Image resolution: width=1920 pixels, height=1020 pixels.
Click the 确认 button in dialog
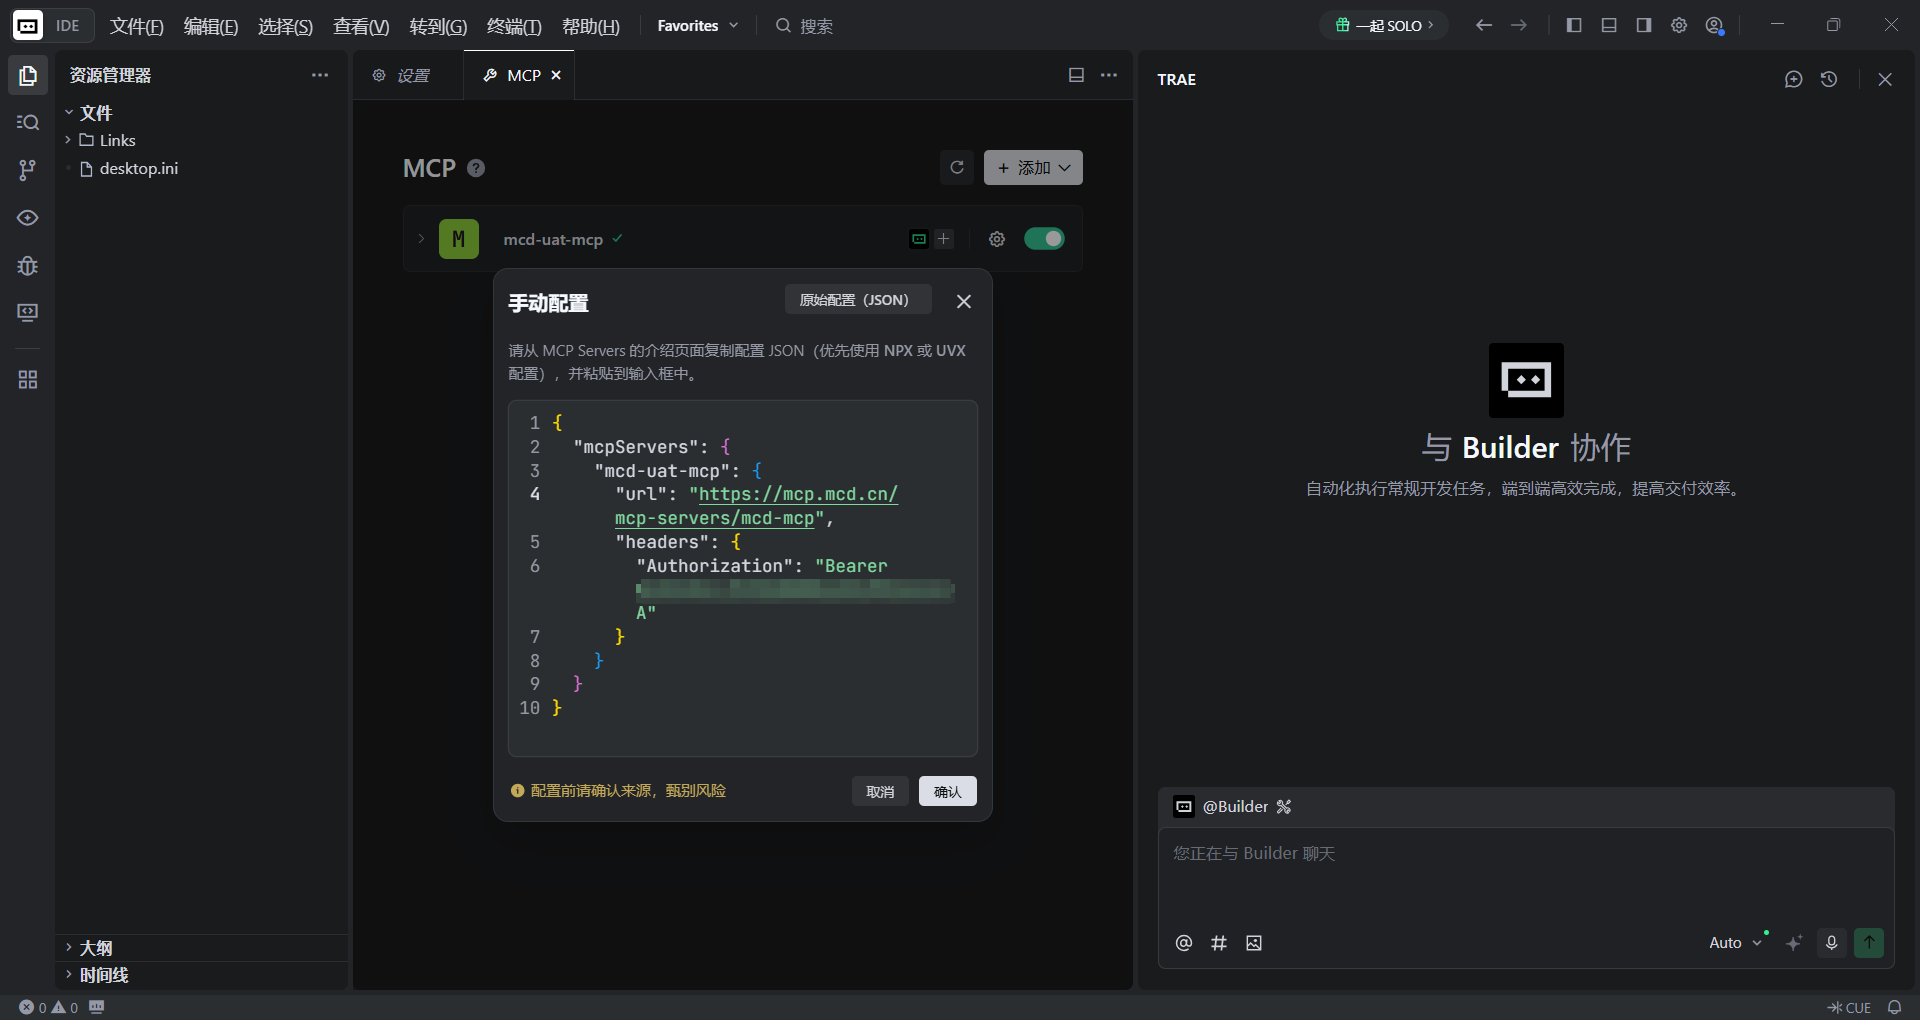(x=947, y=791)
